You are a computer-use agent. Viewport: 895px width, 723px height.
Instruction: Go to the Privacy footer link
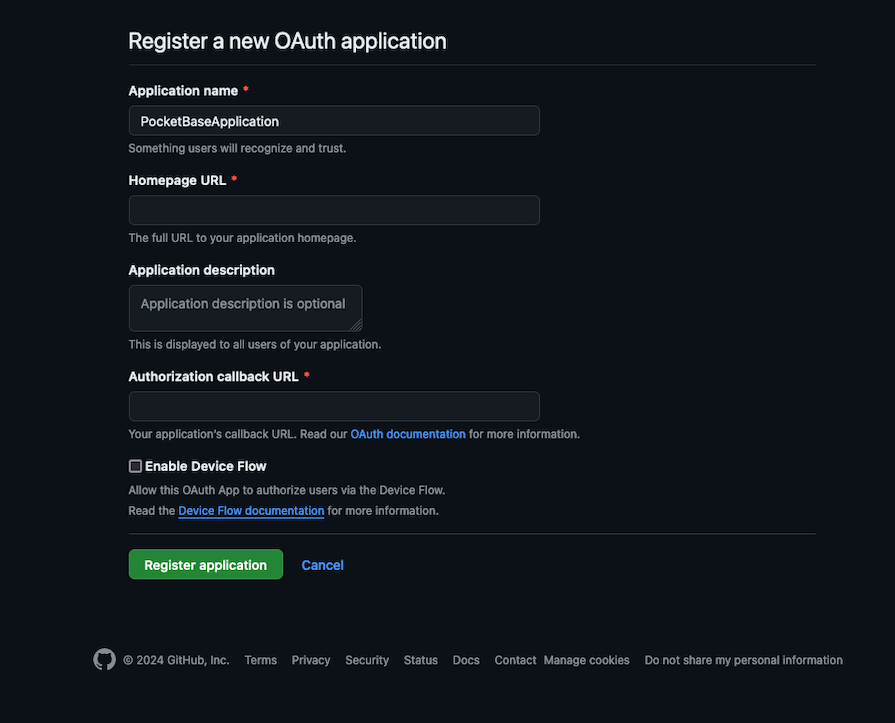[x=311, y=660]
